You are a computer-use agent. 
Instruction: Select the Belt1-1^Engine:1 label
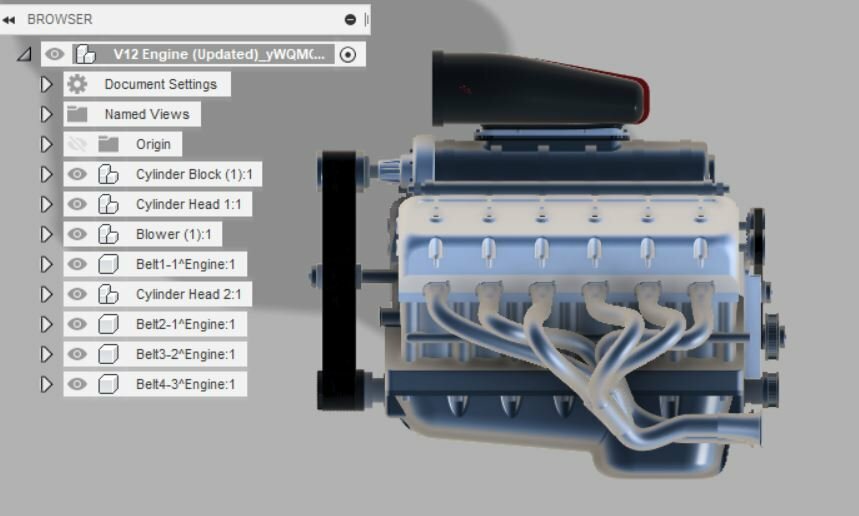pyautogui.click(x=186, y=265)
